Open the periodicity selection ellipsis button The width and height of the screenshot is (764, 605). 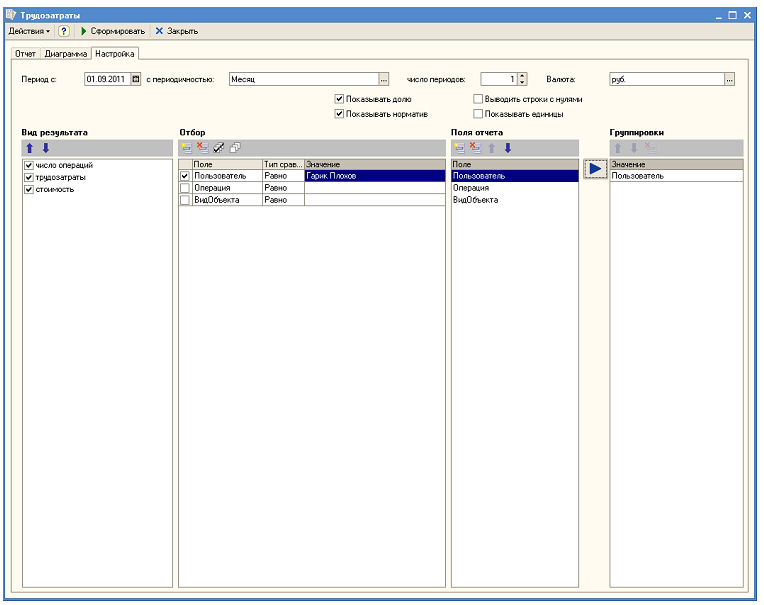383,79
